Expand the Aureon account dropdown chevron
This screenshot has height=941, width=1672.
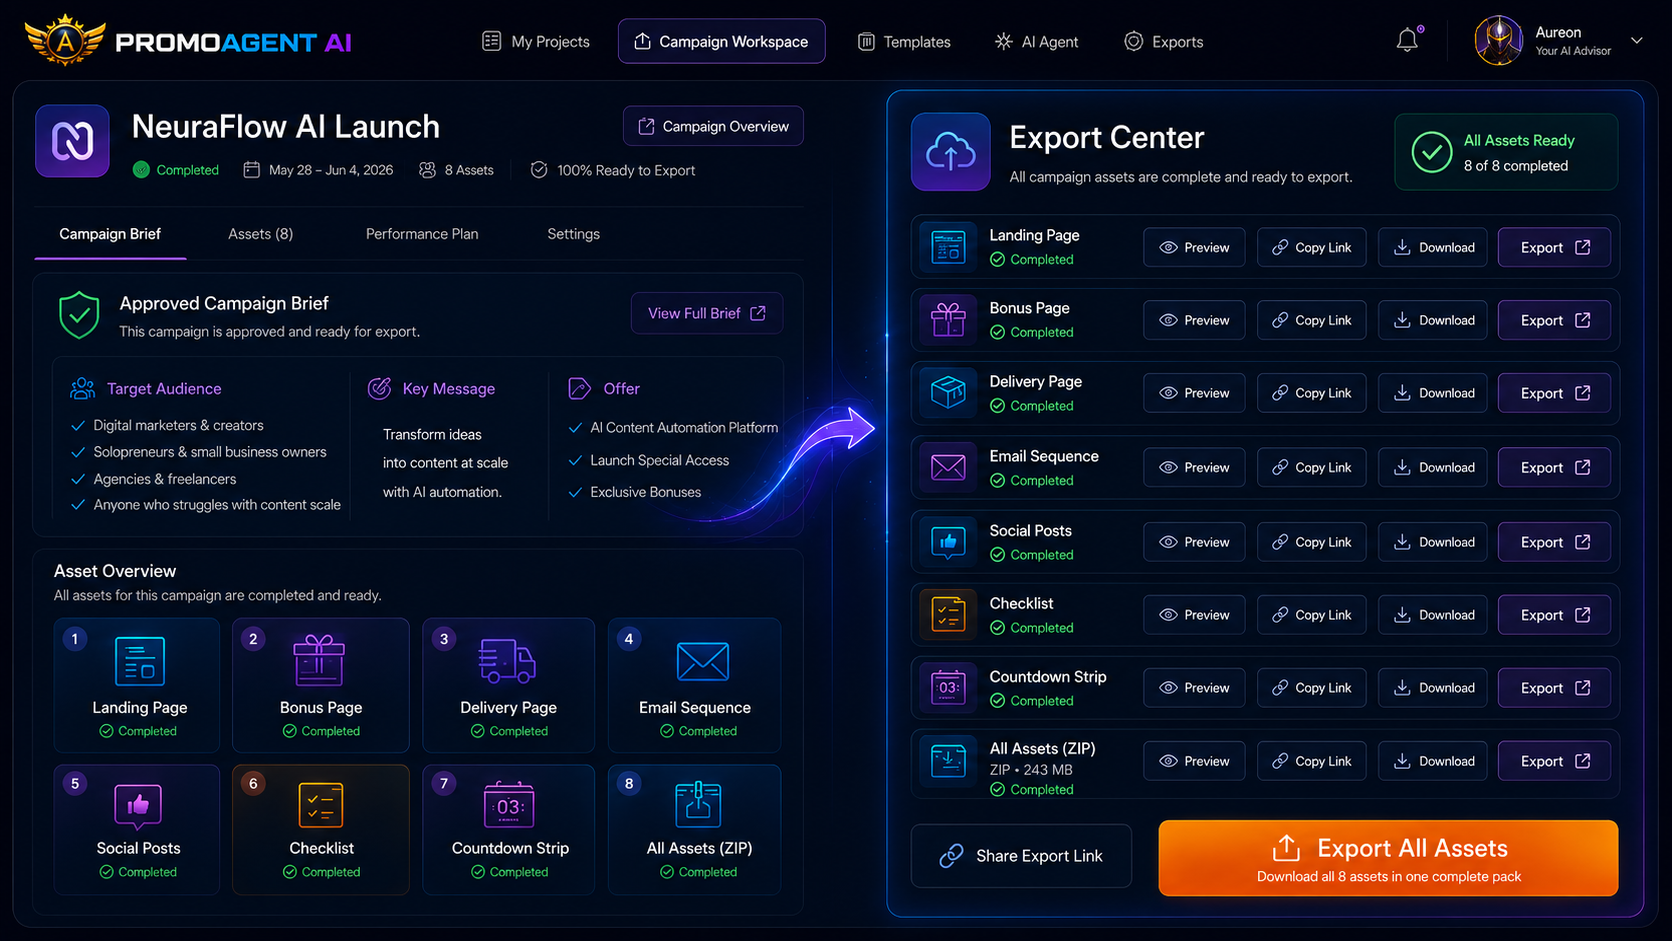1637,41
